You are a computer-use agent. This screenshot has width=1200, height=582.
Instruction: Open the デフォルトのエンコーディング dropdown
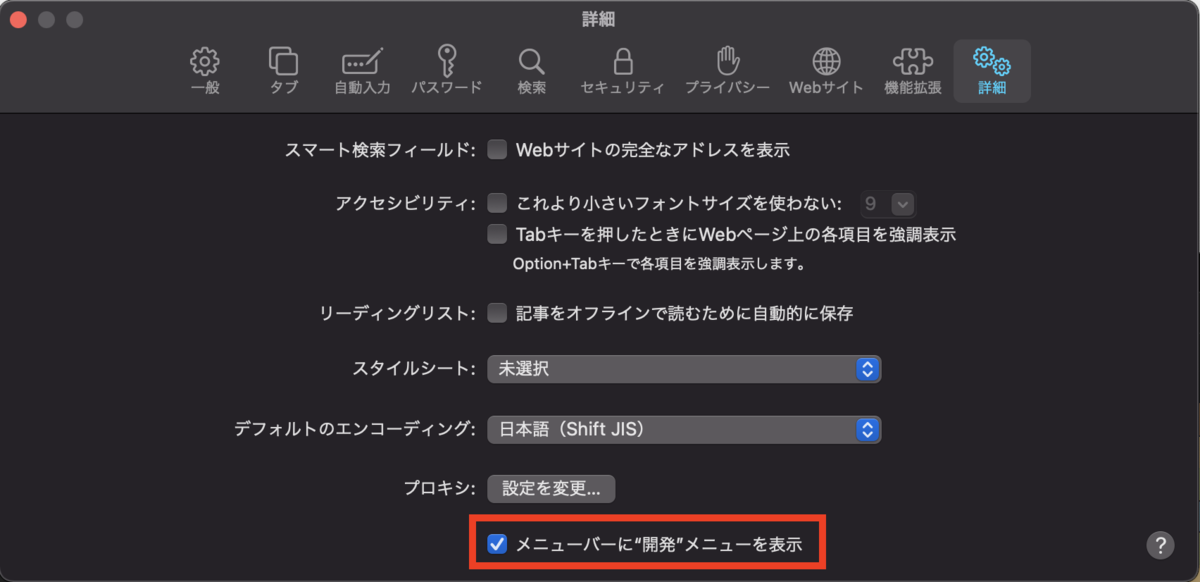(x=683, y=429)
